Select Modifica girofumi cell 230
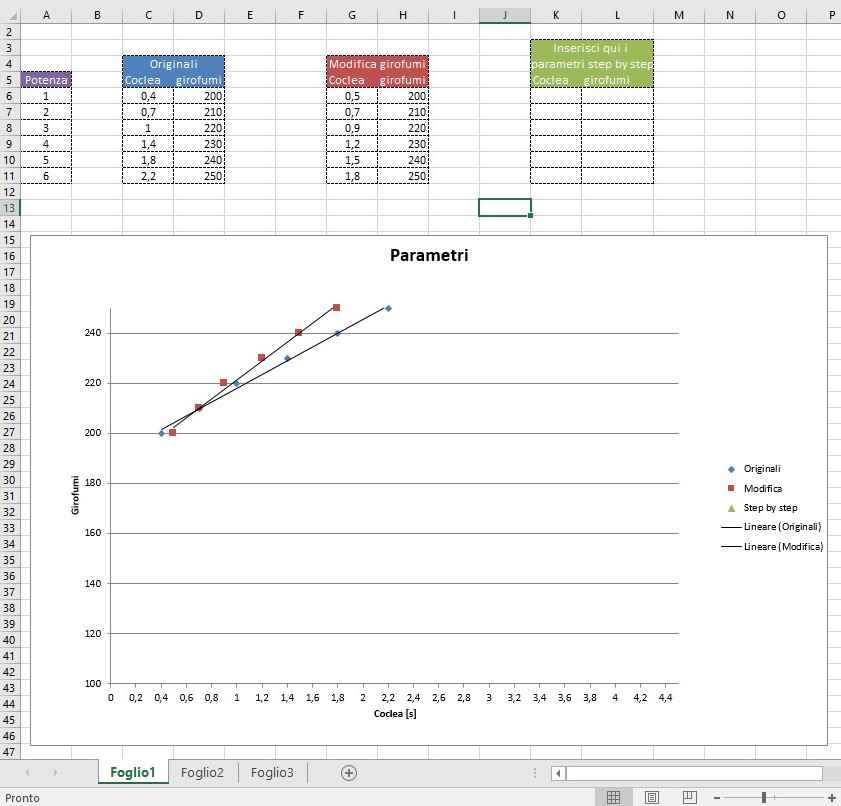Viewport: 841px width, 806px height. (x=403, y=144)
